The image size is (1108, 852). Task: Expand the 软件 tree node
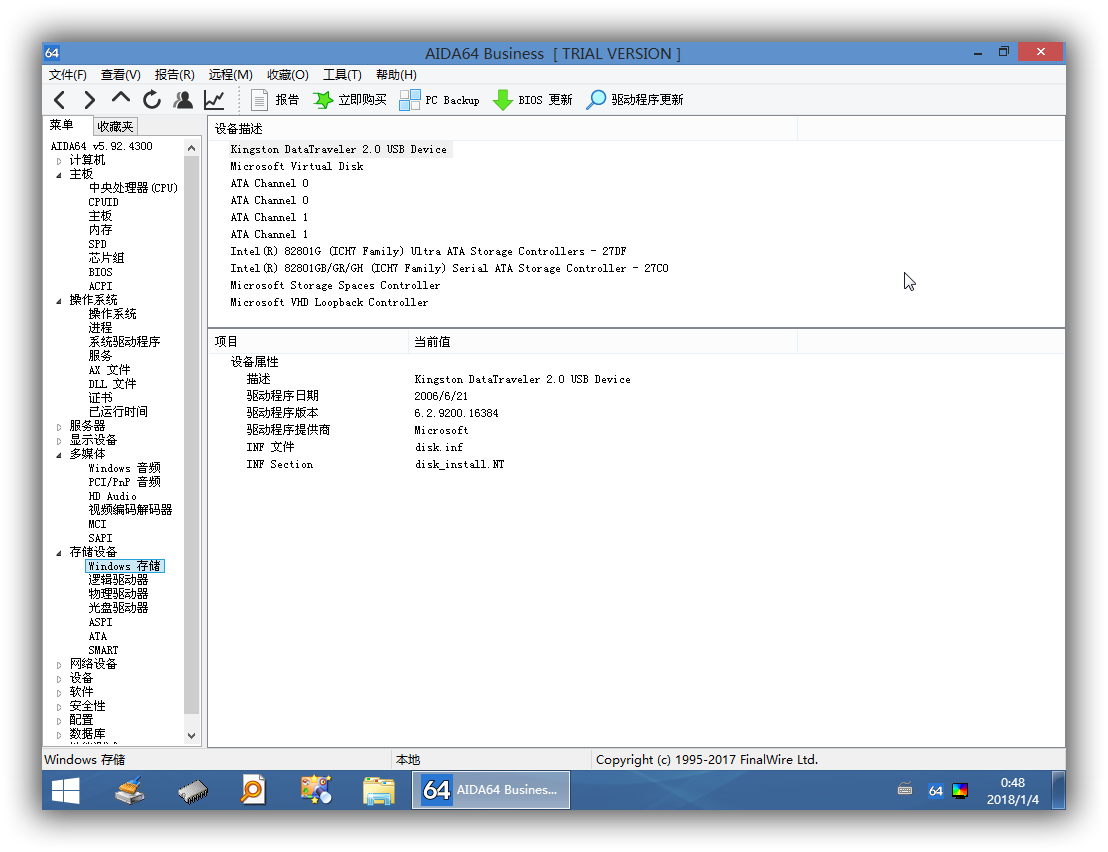tap(59, 693)
